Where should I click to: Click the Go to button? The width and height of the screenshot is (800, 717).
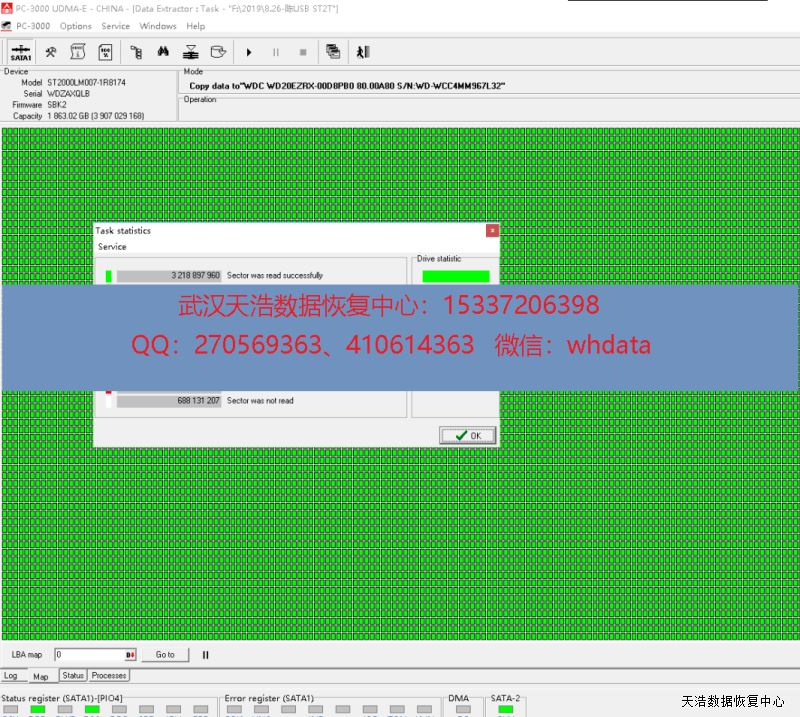coord(165,655)
